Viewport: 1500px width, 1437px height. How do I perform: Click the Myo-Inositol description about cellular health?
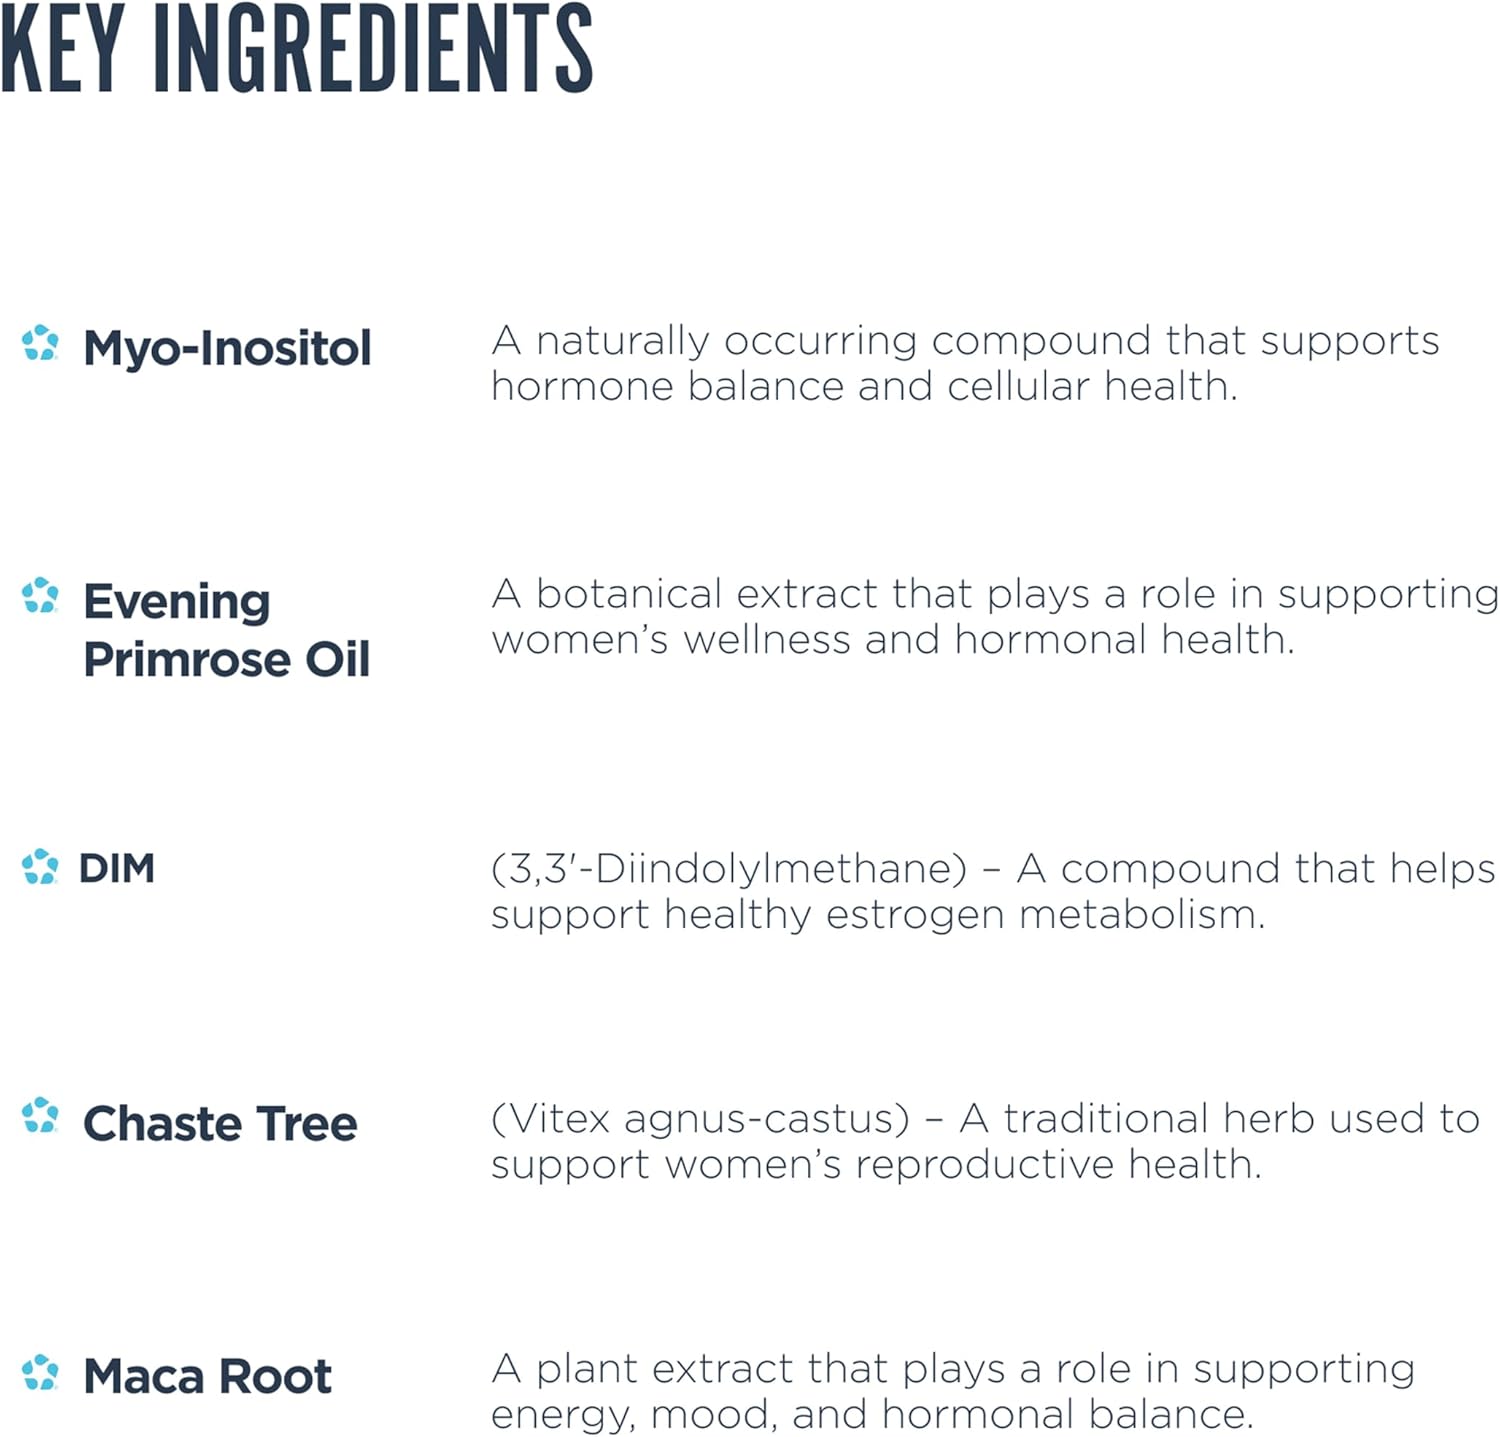(x=864, y=386)
